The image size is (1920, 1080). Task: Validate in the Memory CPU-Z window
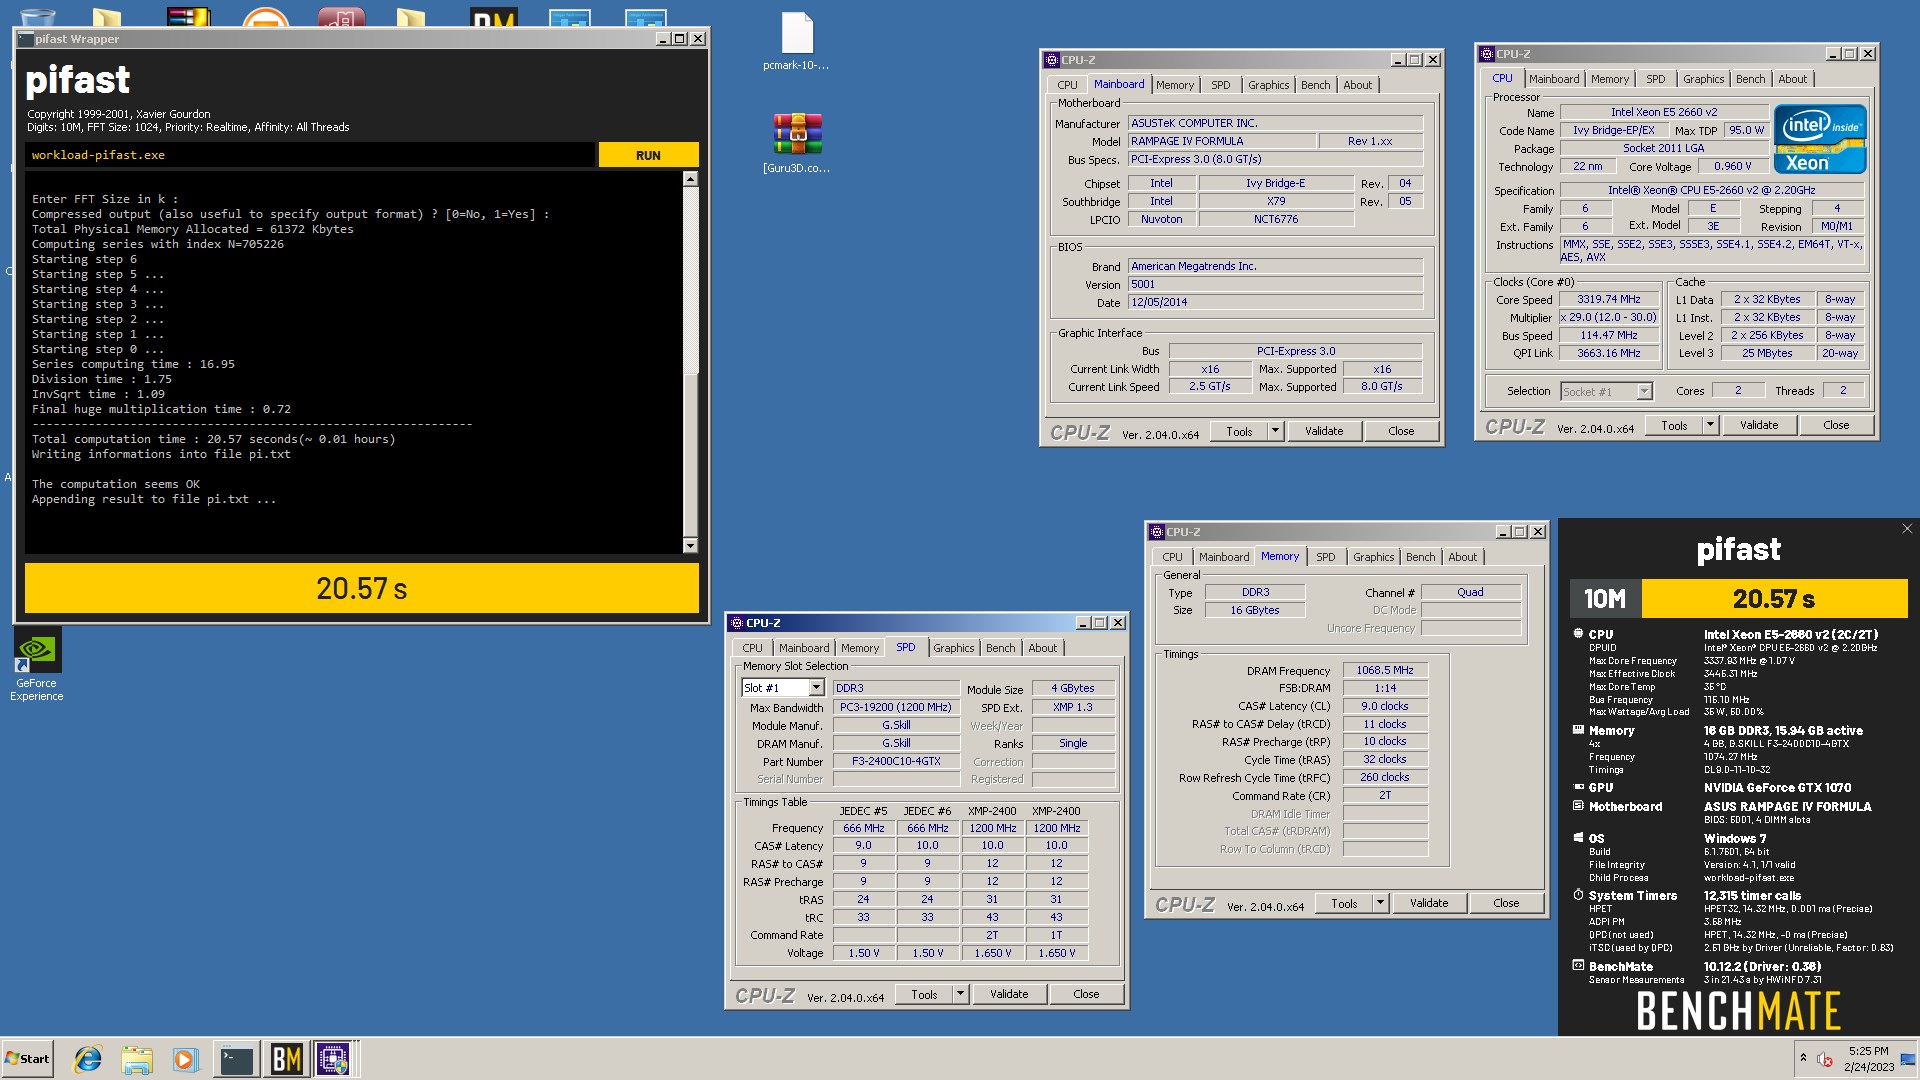point(1429,903)
